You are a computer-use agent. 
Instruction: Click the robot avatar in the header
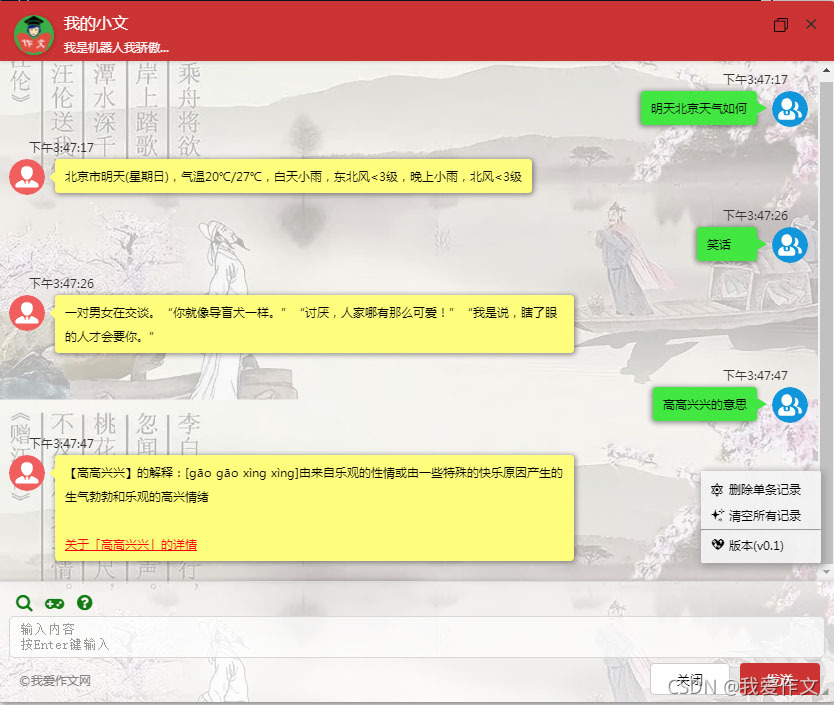coord(34,35)
